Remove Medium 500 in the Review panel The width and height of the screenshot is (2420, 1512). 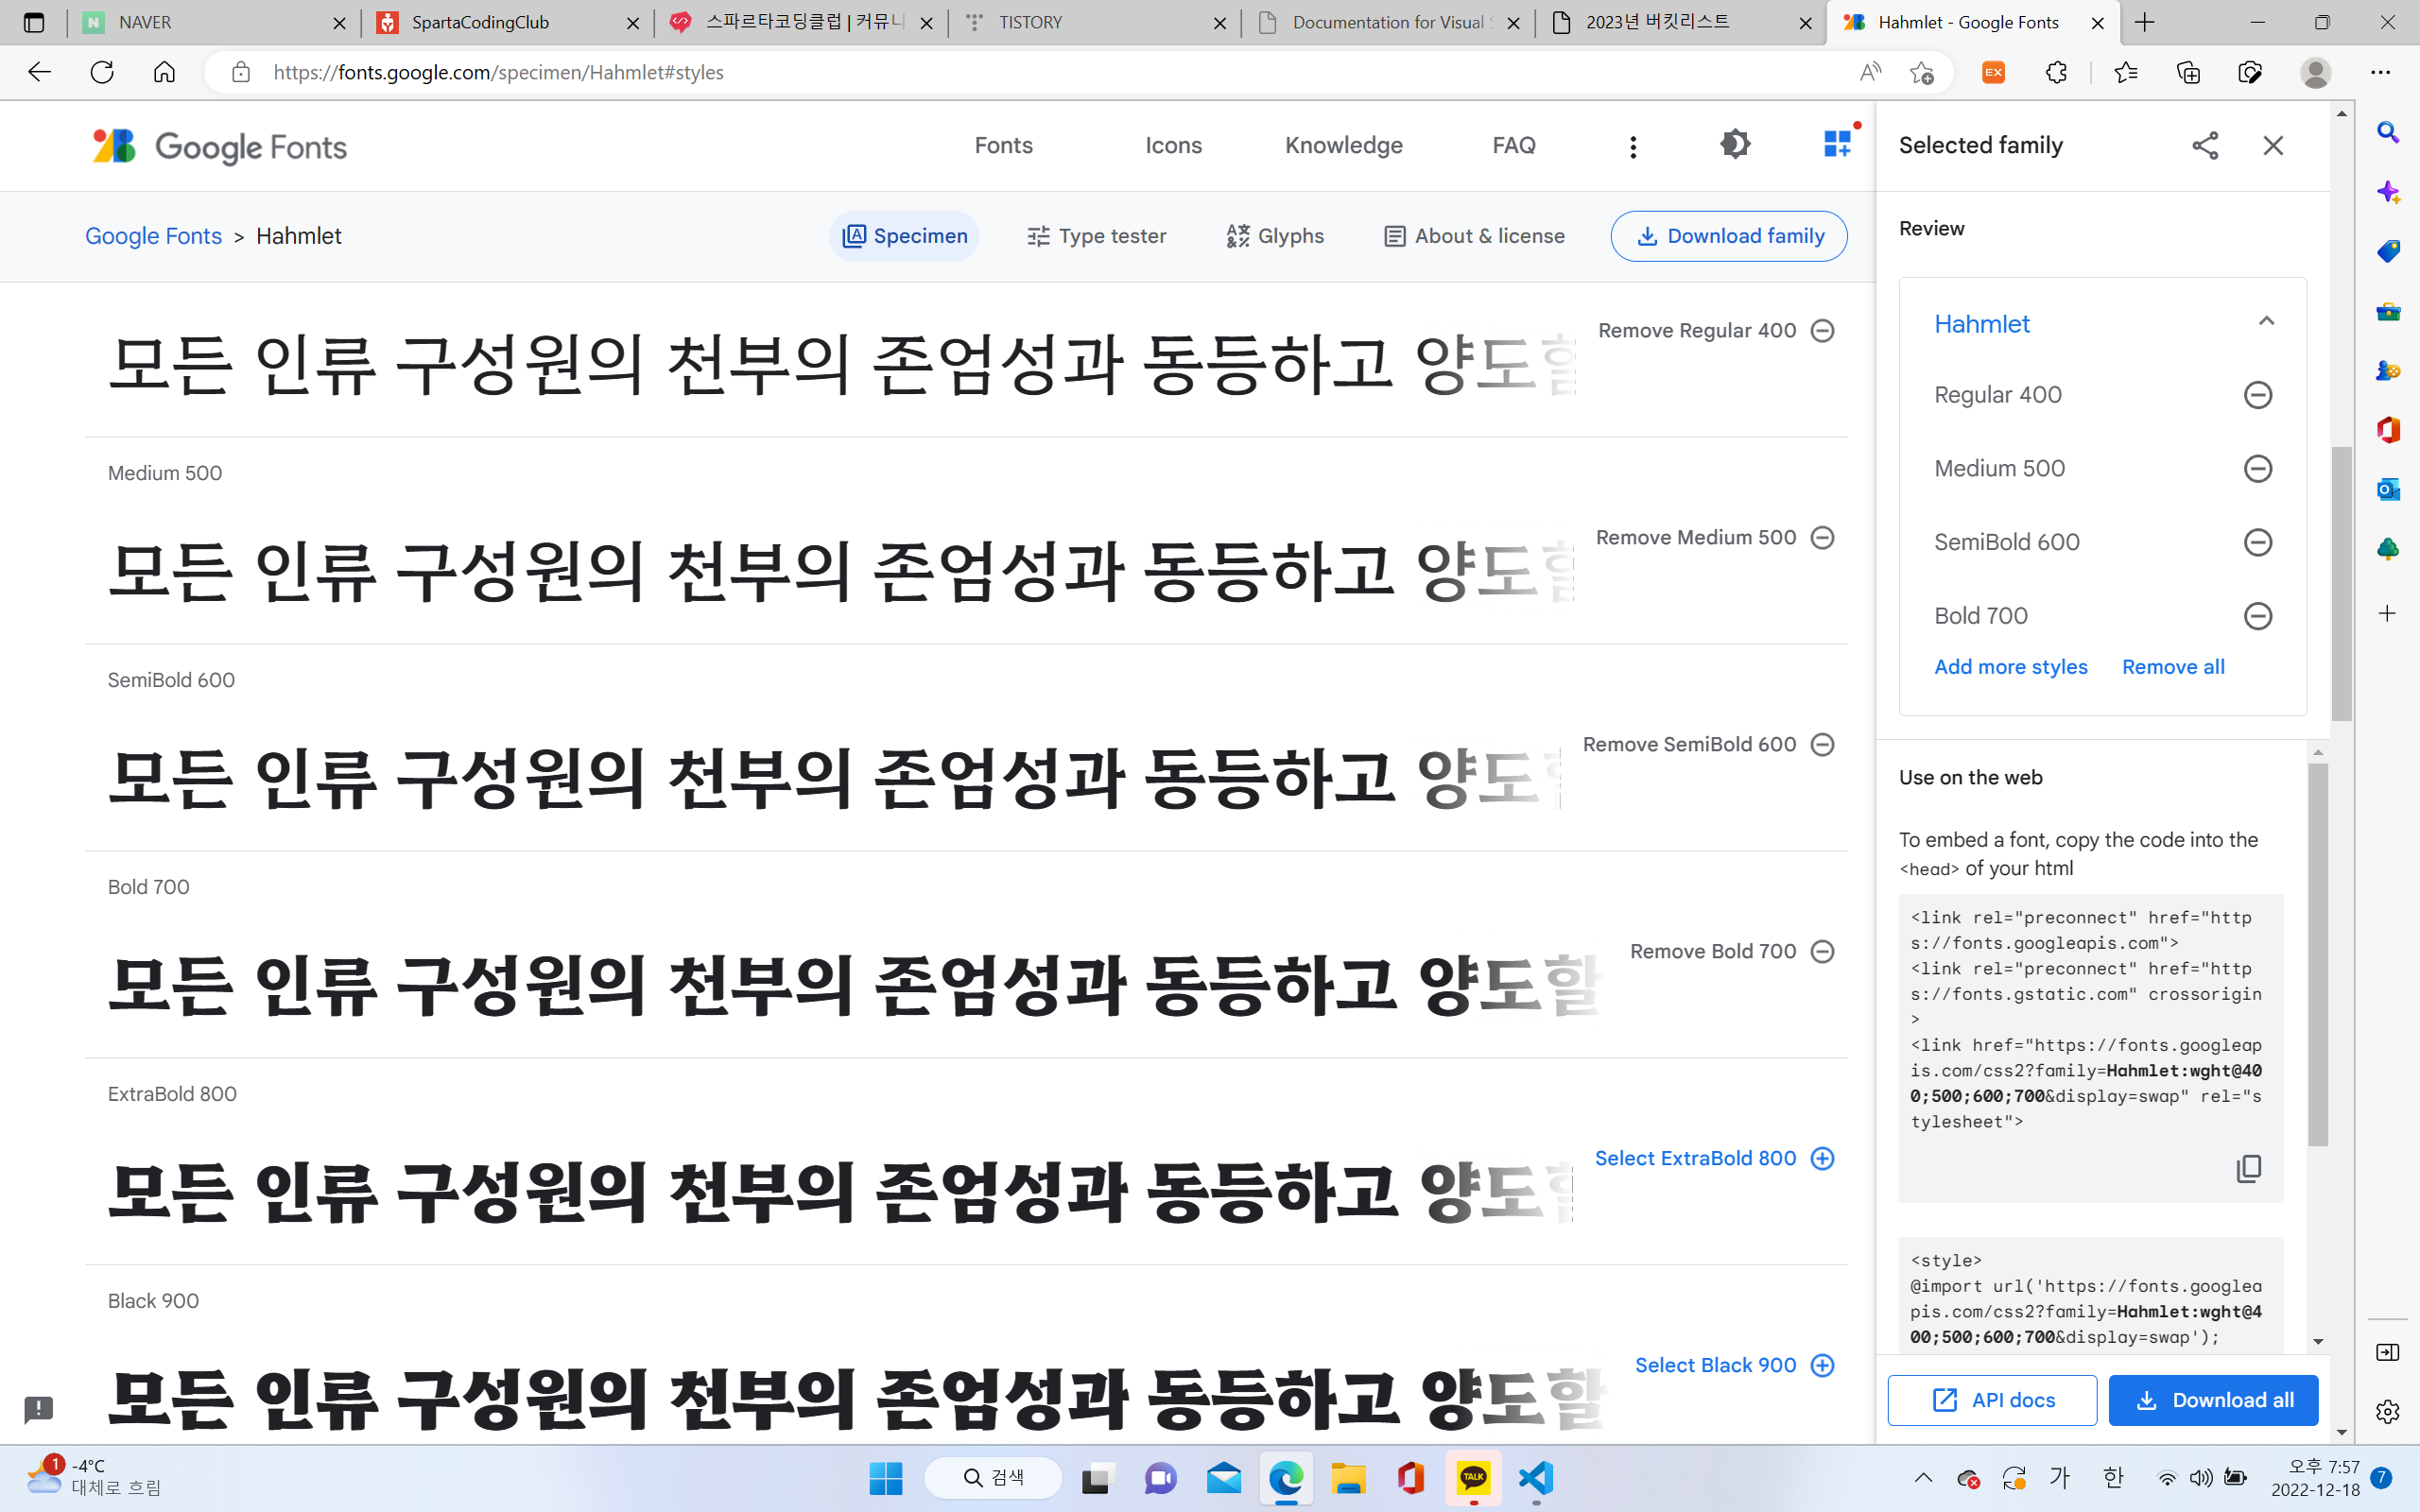[2257, 469]
